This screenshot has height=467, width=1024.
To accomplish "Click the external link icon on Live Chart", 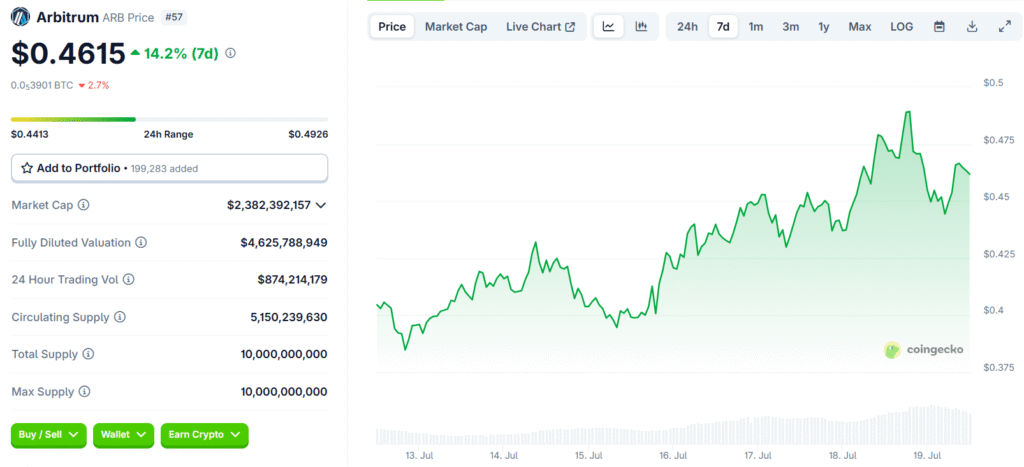I will pyautogui.click(x=570, y=27).
